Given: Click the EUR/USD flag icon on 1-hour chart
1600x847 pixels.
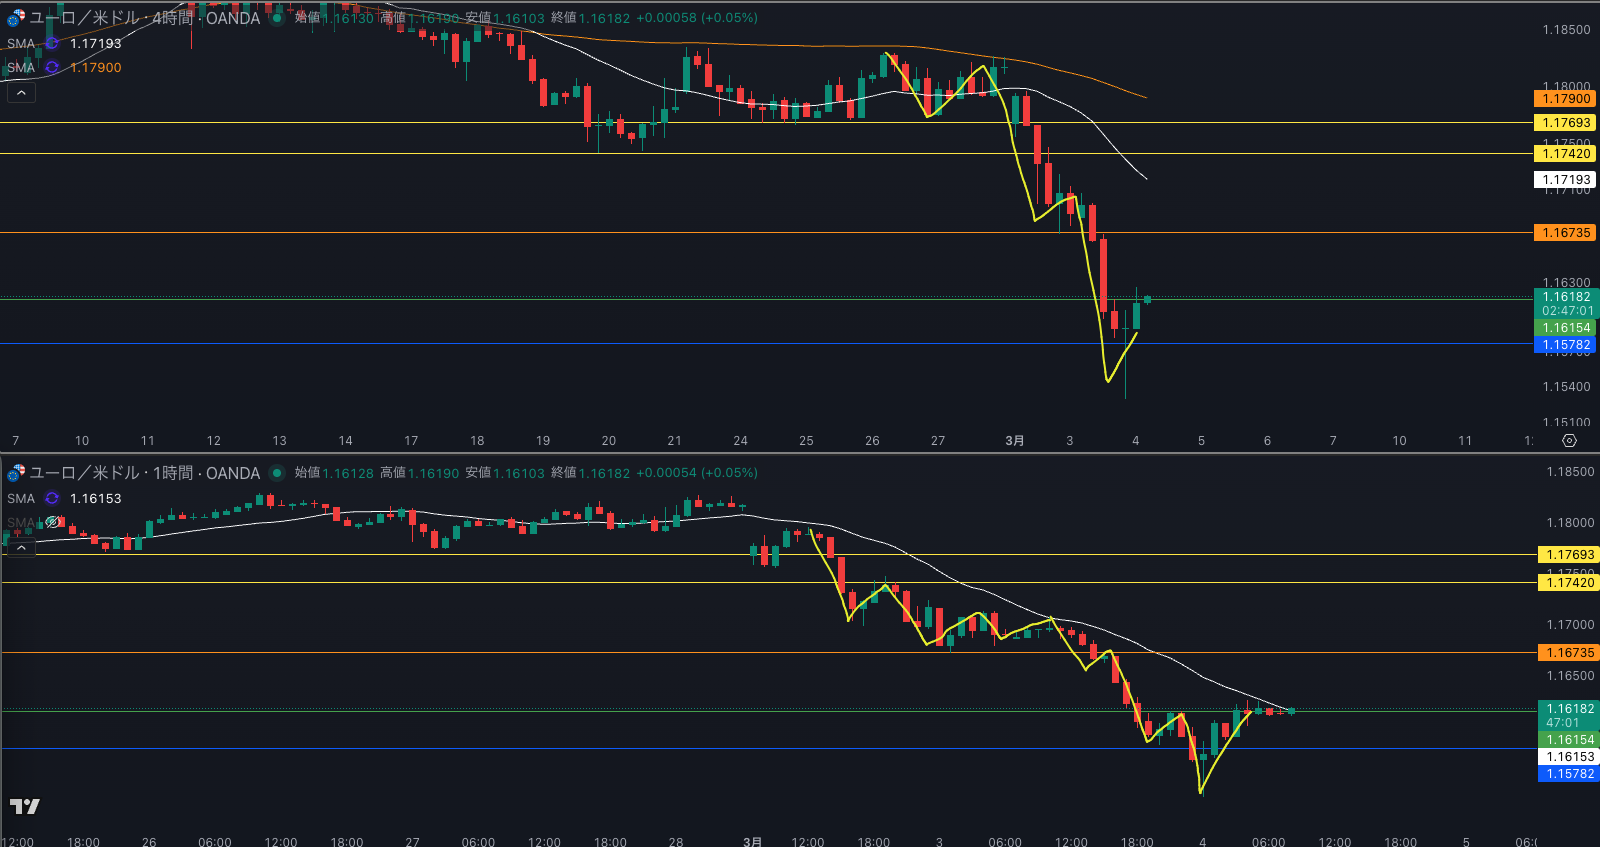Looking at the screenshot, I should click(16, 473).
